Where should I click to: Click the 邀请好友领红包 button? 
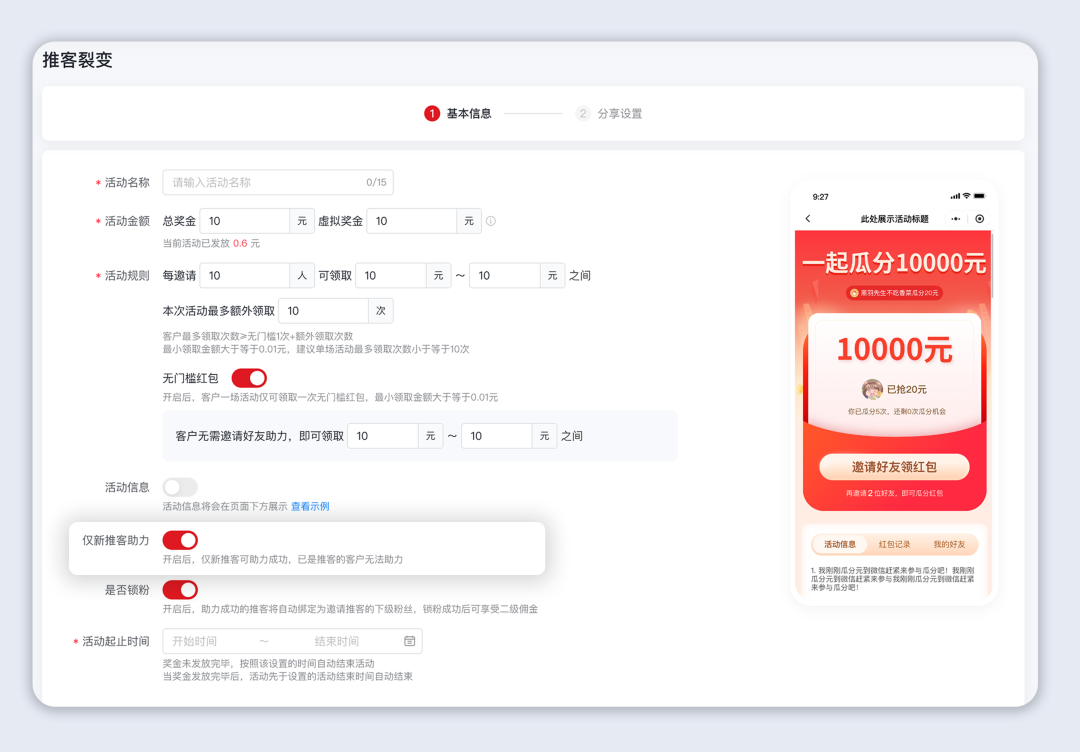893,467
